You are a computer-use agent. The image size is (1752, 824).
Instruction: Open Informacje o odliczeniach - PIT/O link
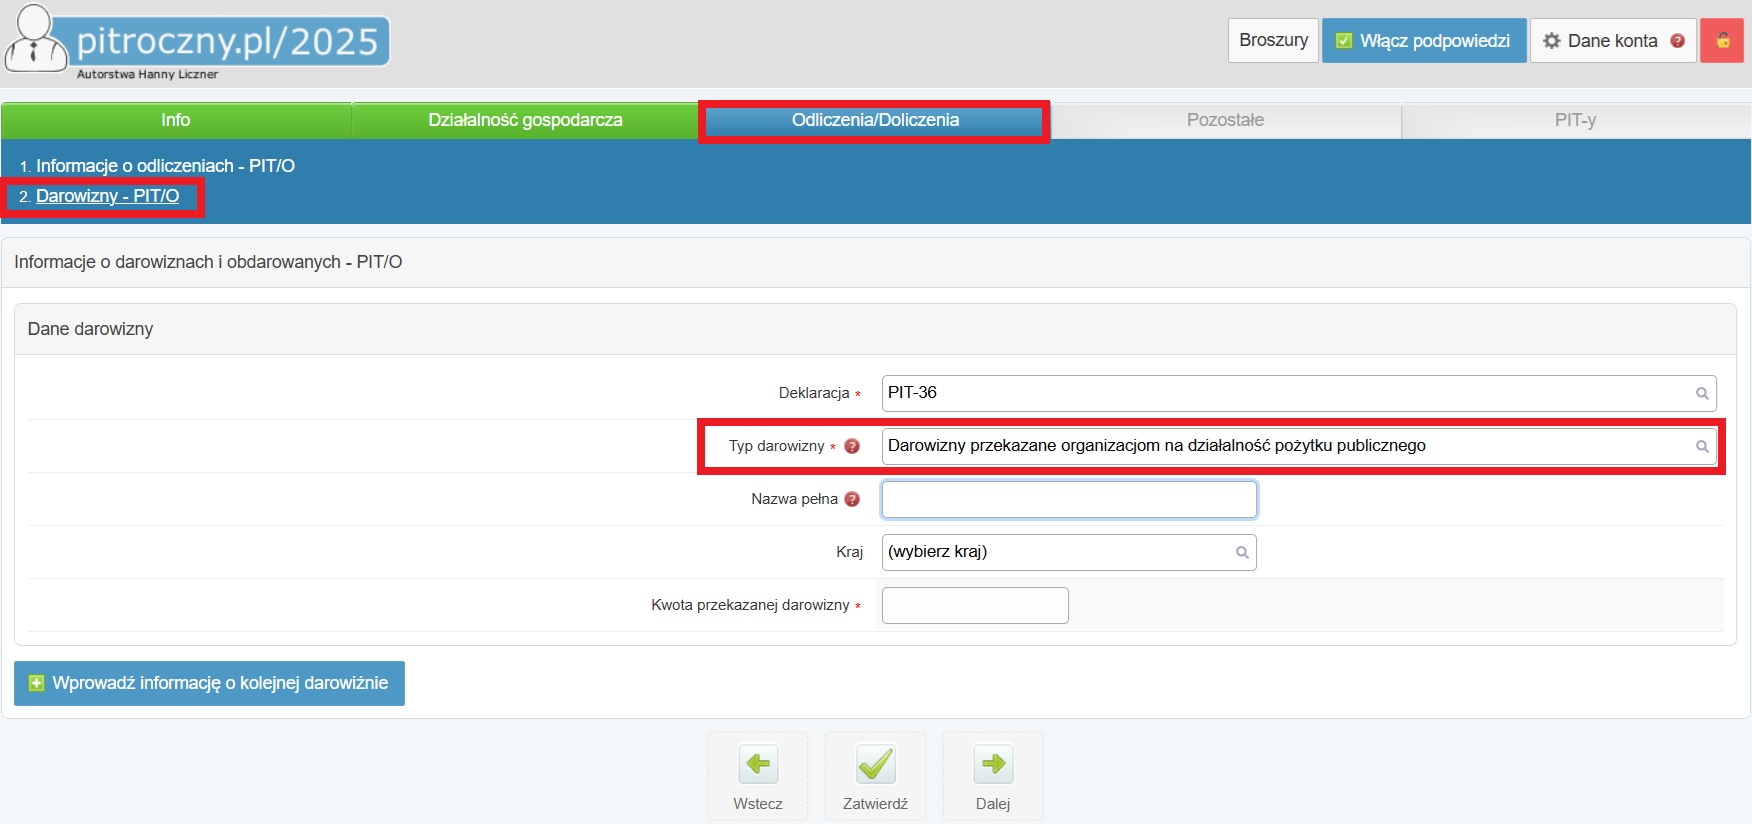[x=165, y=166]
